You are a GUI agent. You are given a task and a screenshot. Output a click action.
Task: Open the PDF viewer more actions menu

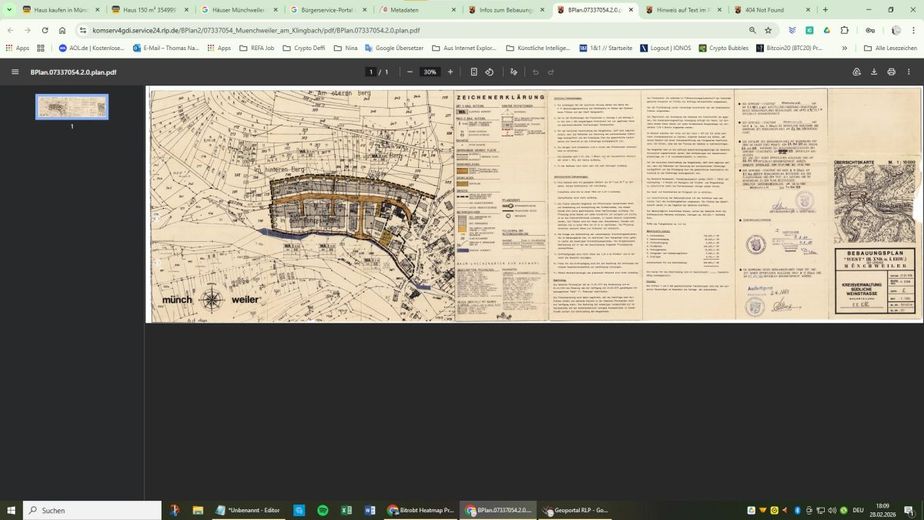coord(909,72)
